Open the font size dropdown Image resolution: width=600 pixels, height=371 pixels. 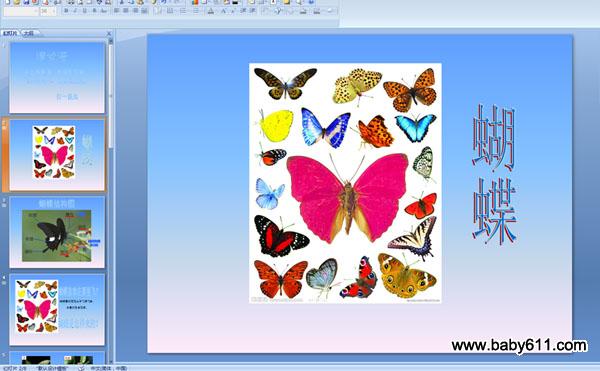point(47,11)
